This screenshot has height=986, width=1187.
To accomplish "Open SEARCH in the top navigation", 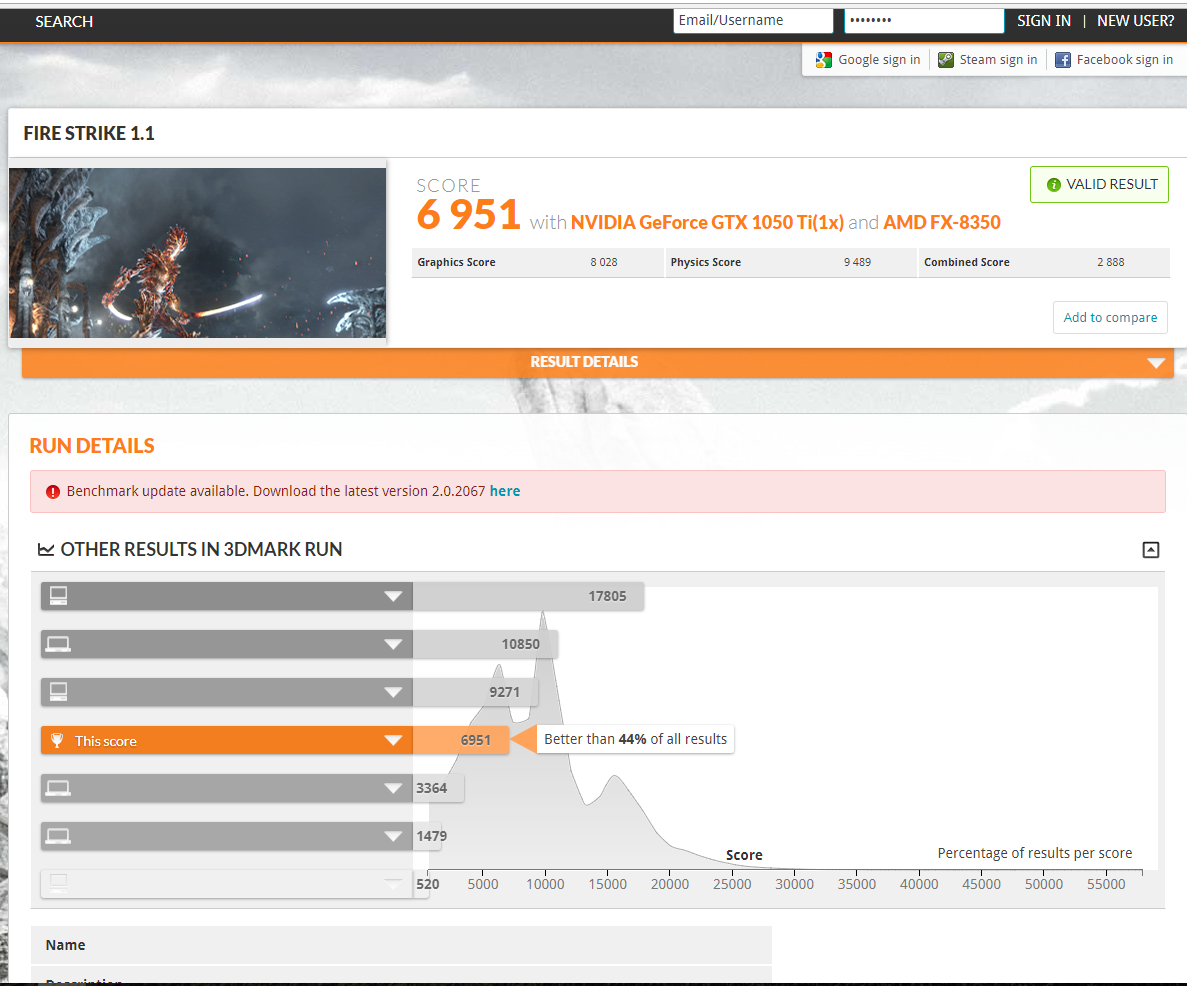I will point(64,21).
